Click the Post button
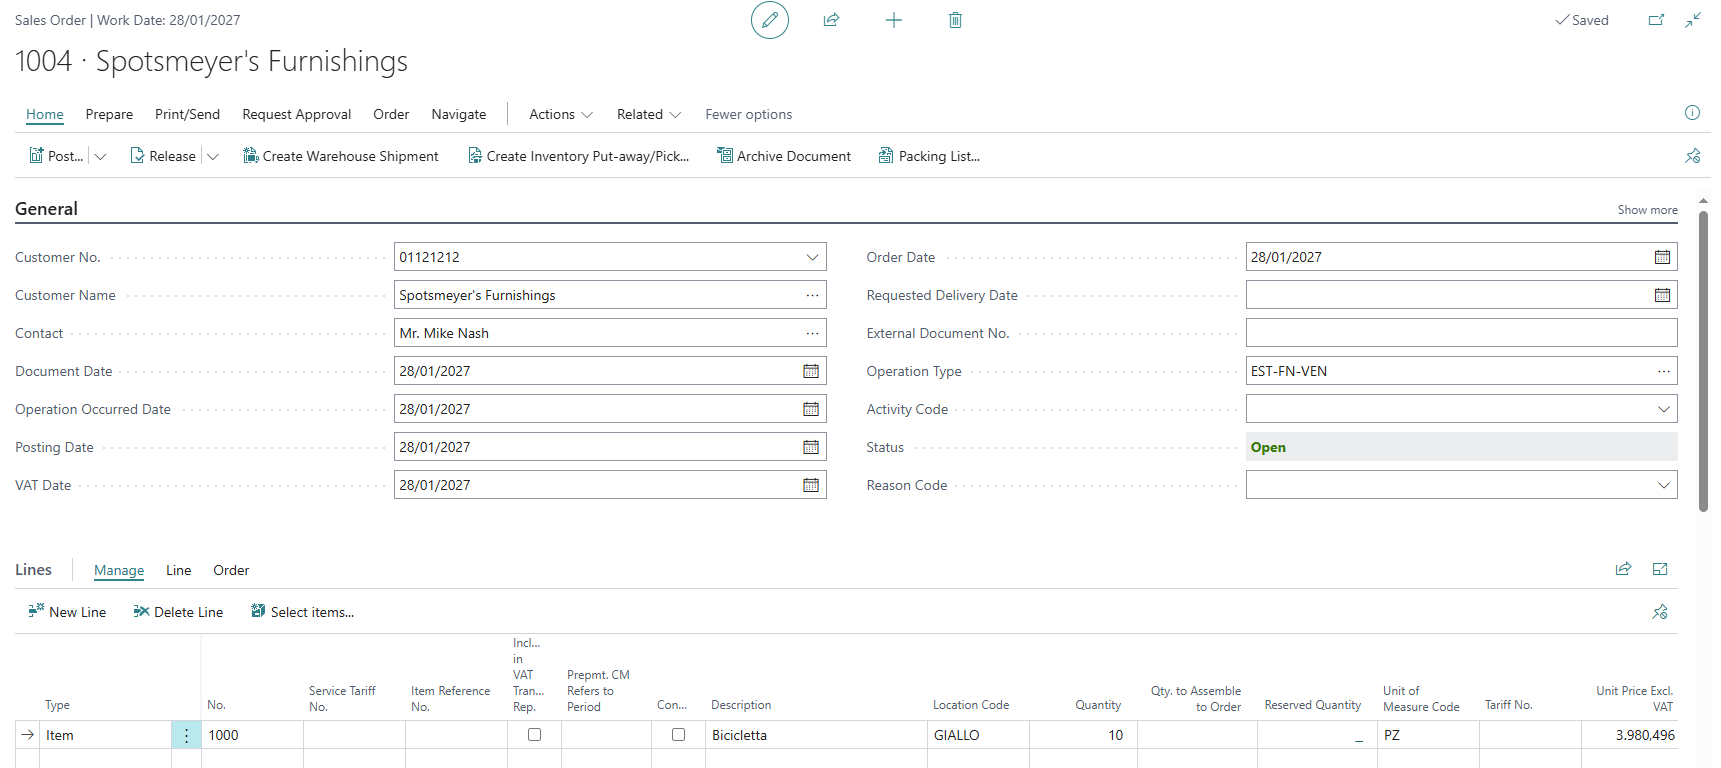Image resolution: width=1721 pixels, height=768 pixels. 56,156
